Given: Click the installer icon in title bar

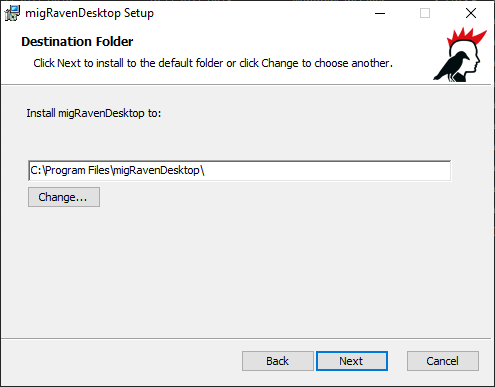Looking at the screenshot, I should (x=12, y=13).
